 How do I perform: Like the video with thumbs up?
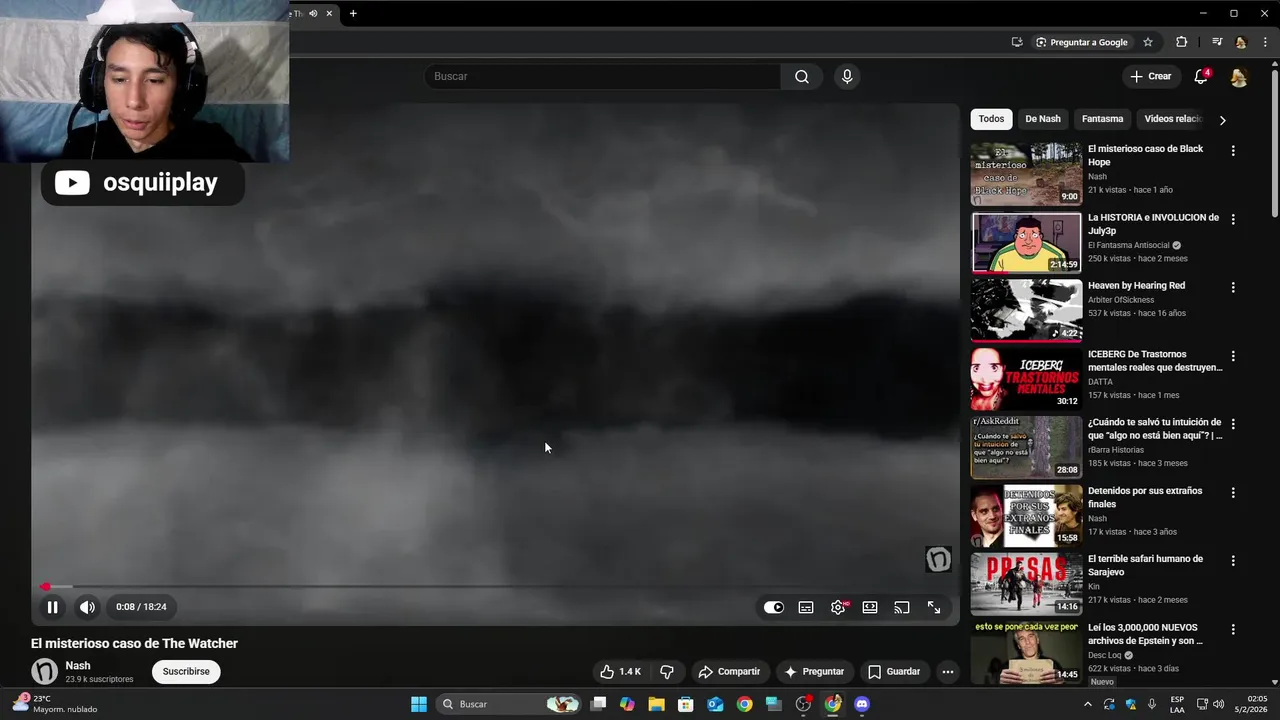620,672
